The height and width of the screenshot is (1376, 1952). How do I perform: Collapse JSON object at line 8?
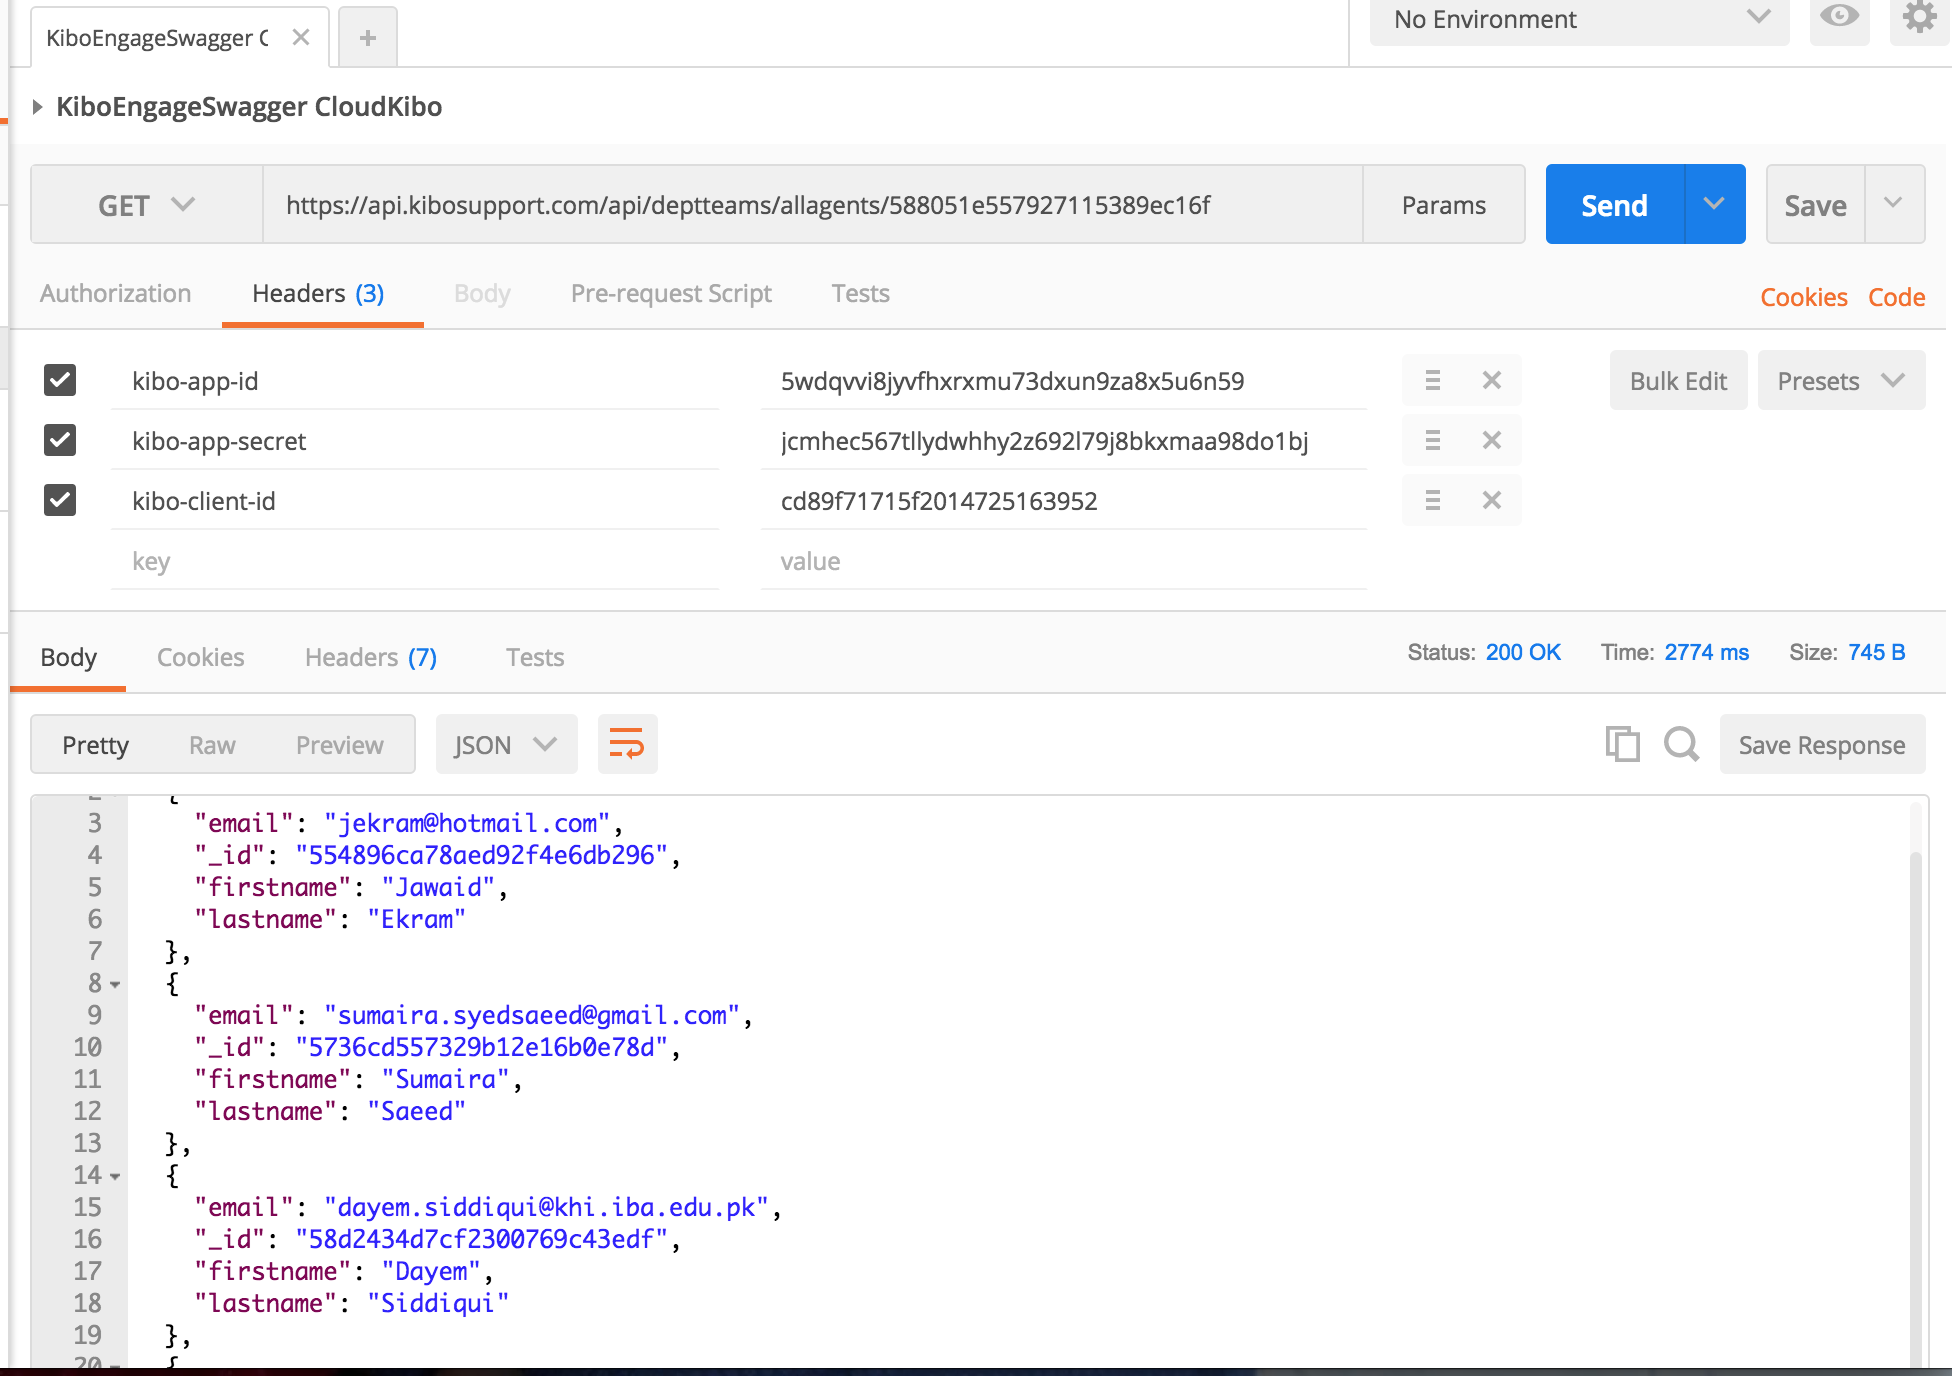click(x=115, y=985)
